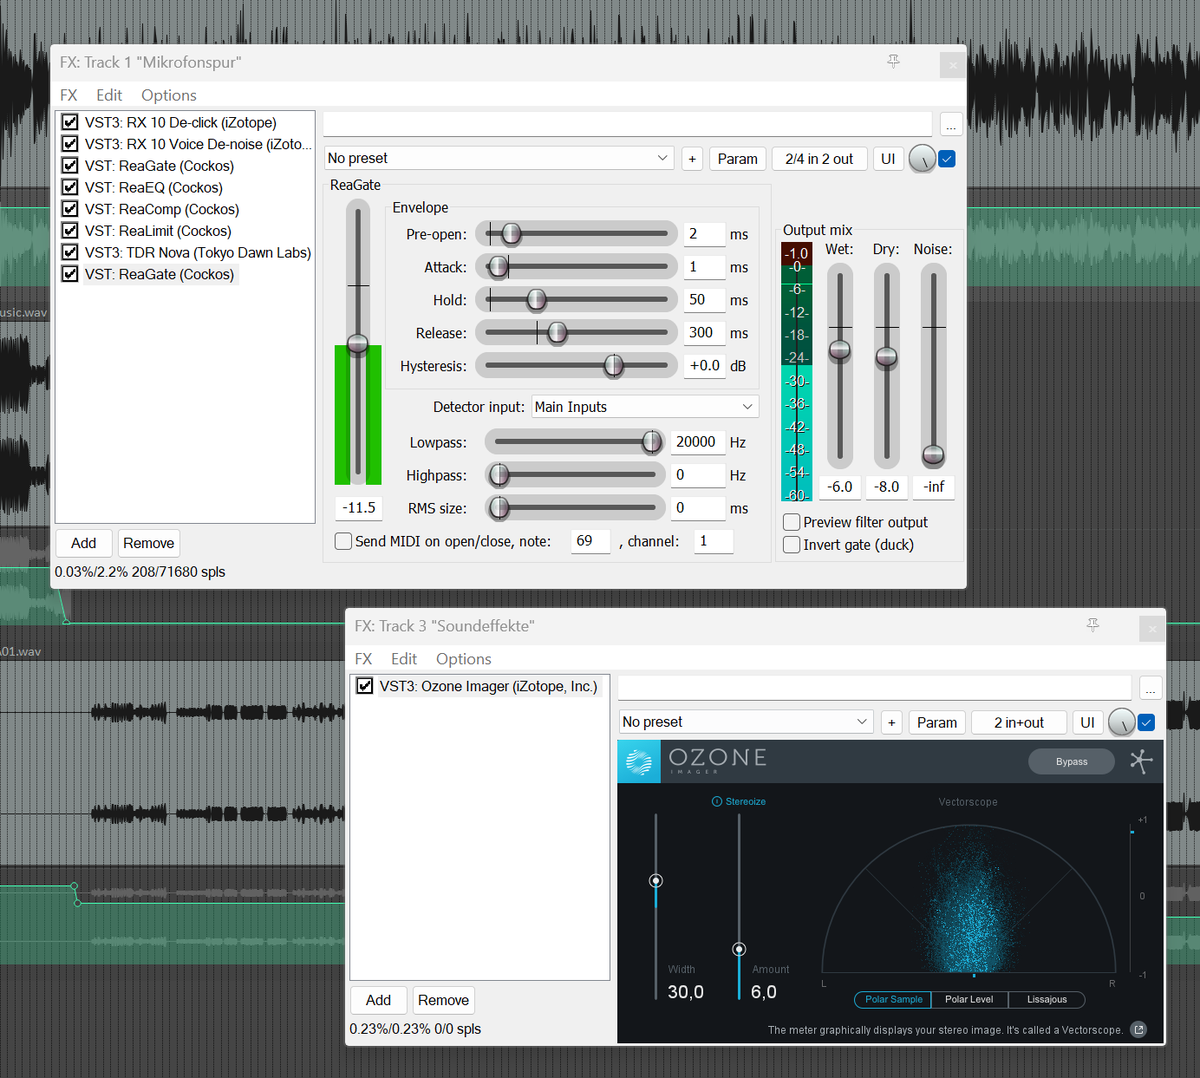This screenshot has height=1078, width=1200.
Task: Select 'VST: ReaComp (Cockos)' in FX list
Action: [162, 209]
